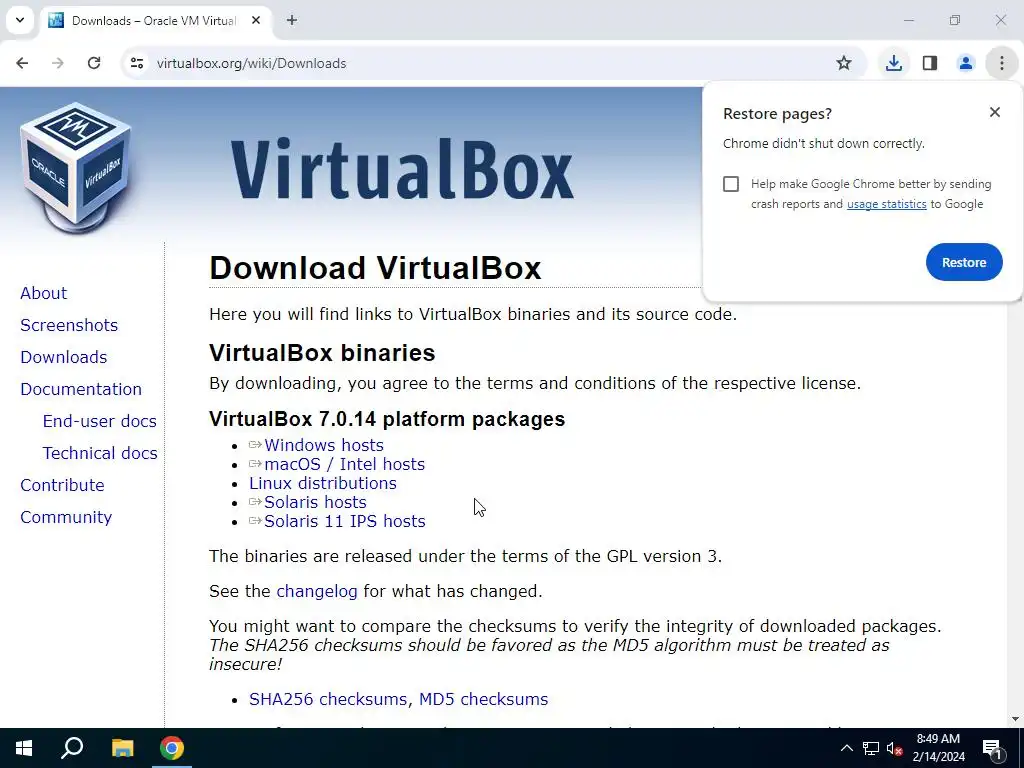Open the changelog link
1024x768 pixels.
click(x=317, y=591)
